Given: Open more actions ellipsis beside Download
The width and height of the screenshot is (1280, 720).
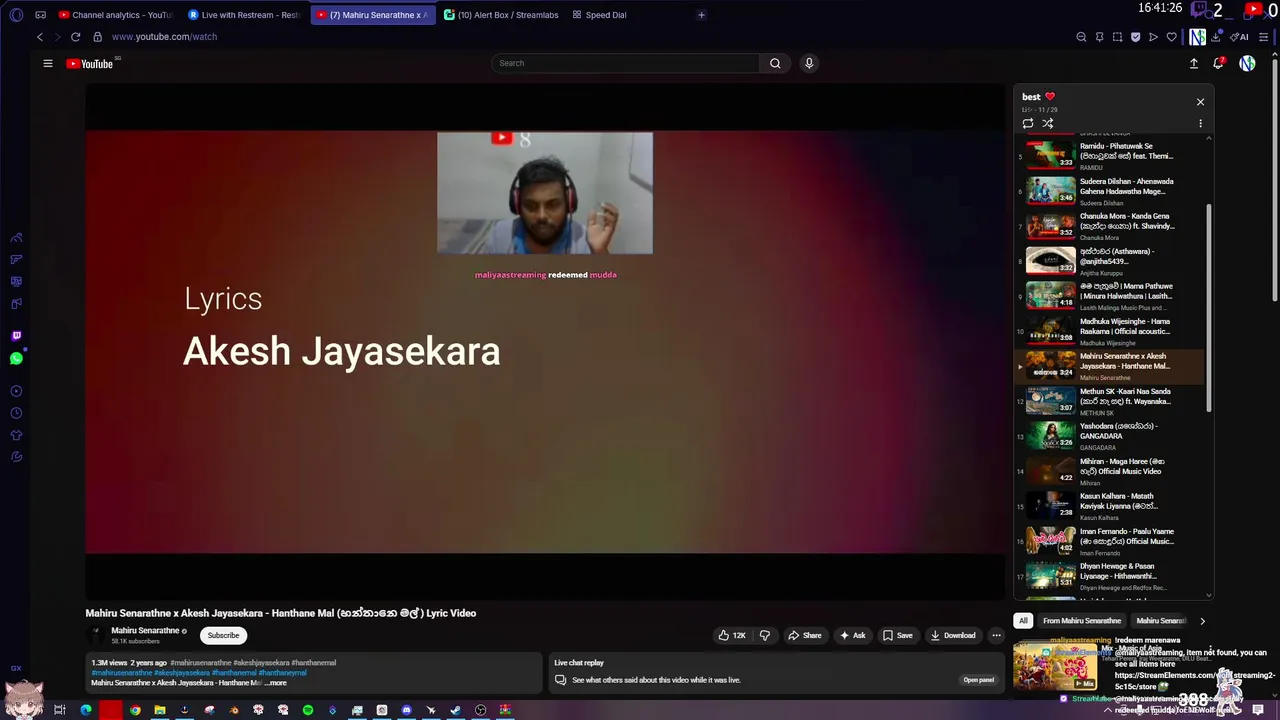Looking at the screenshot, I should point(996,635).
